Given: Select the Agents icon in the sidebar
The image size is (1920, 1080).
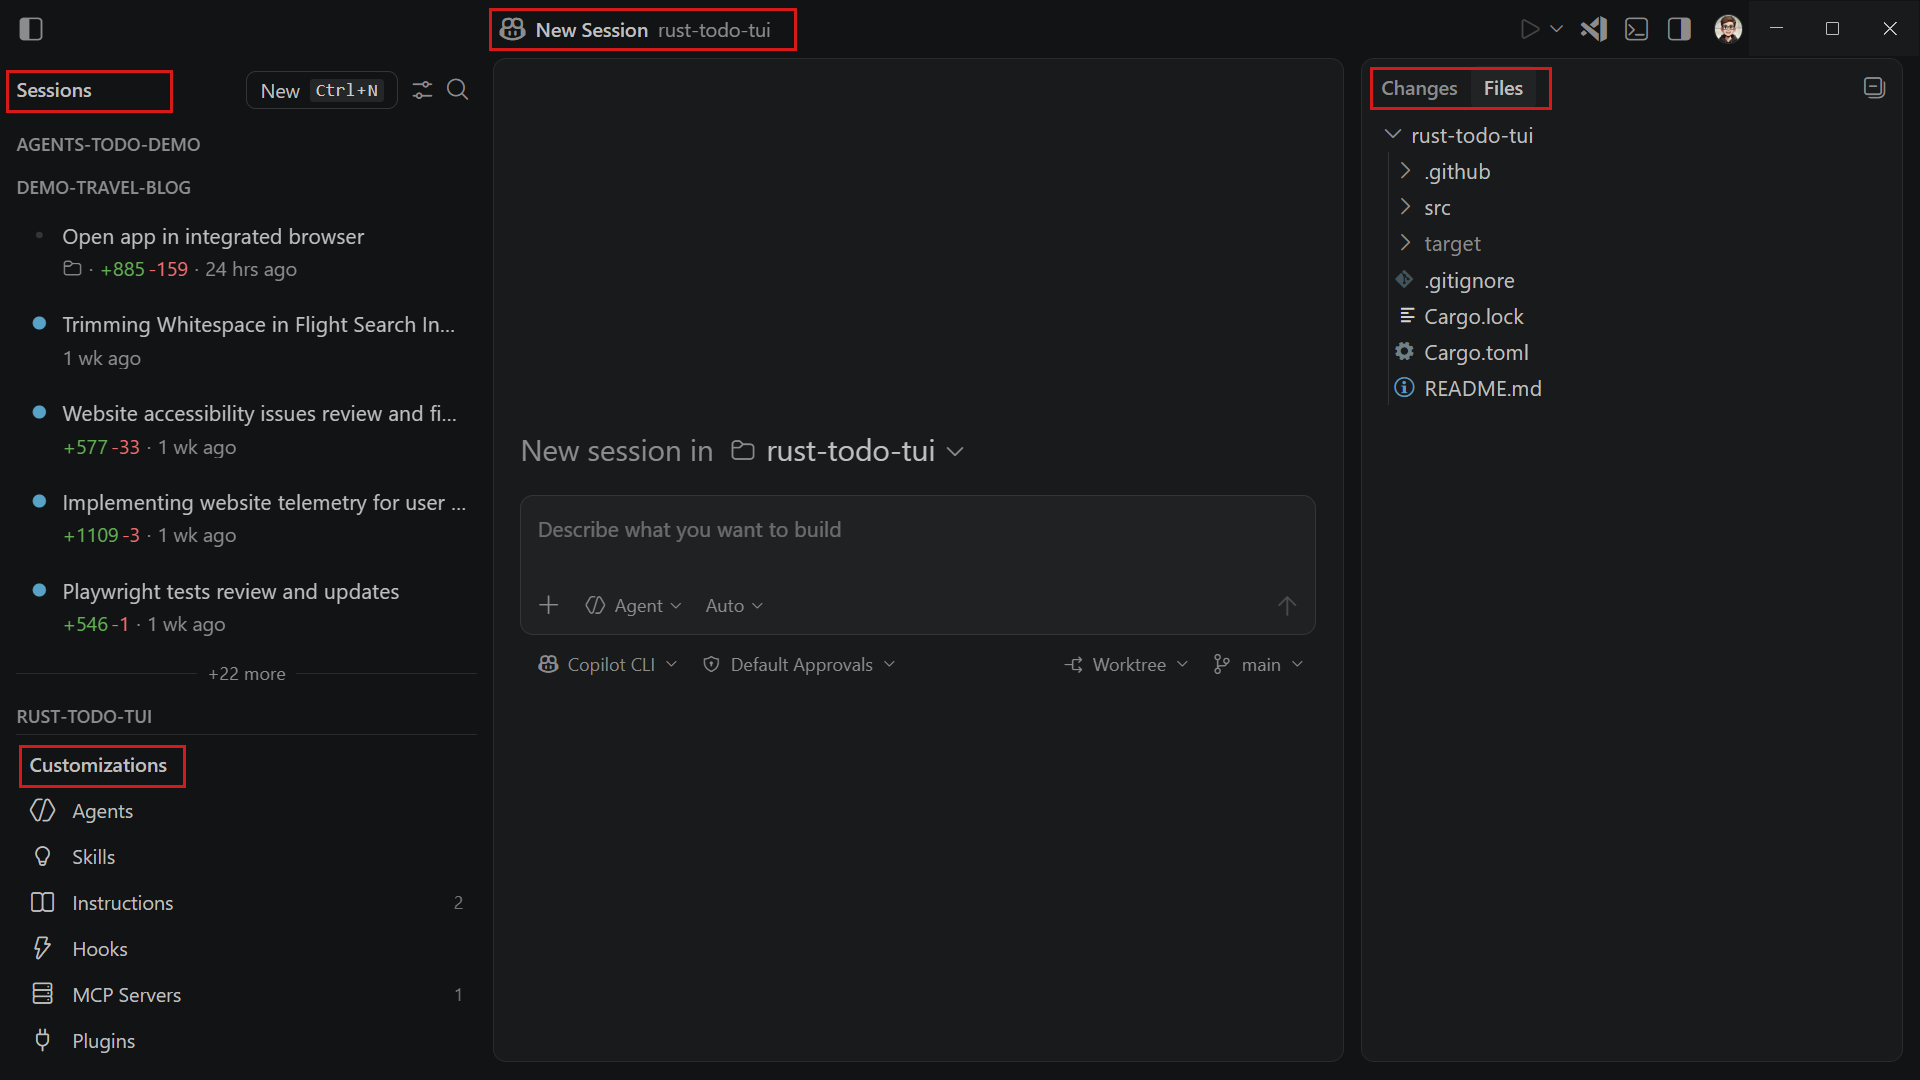Looking at the screenshot, I should point(43,811).
